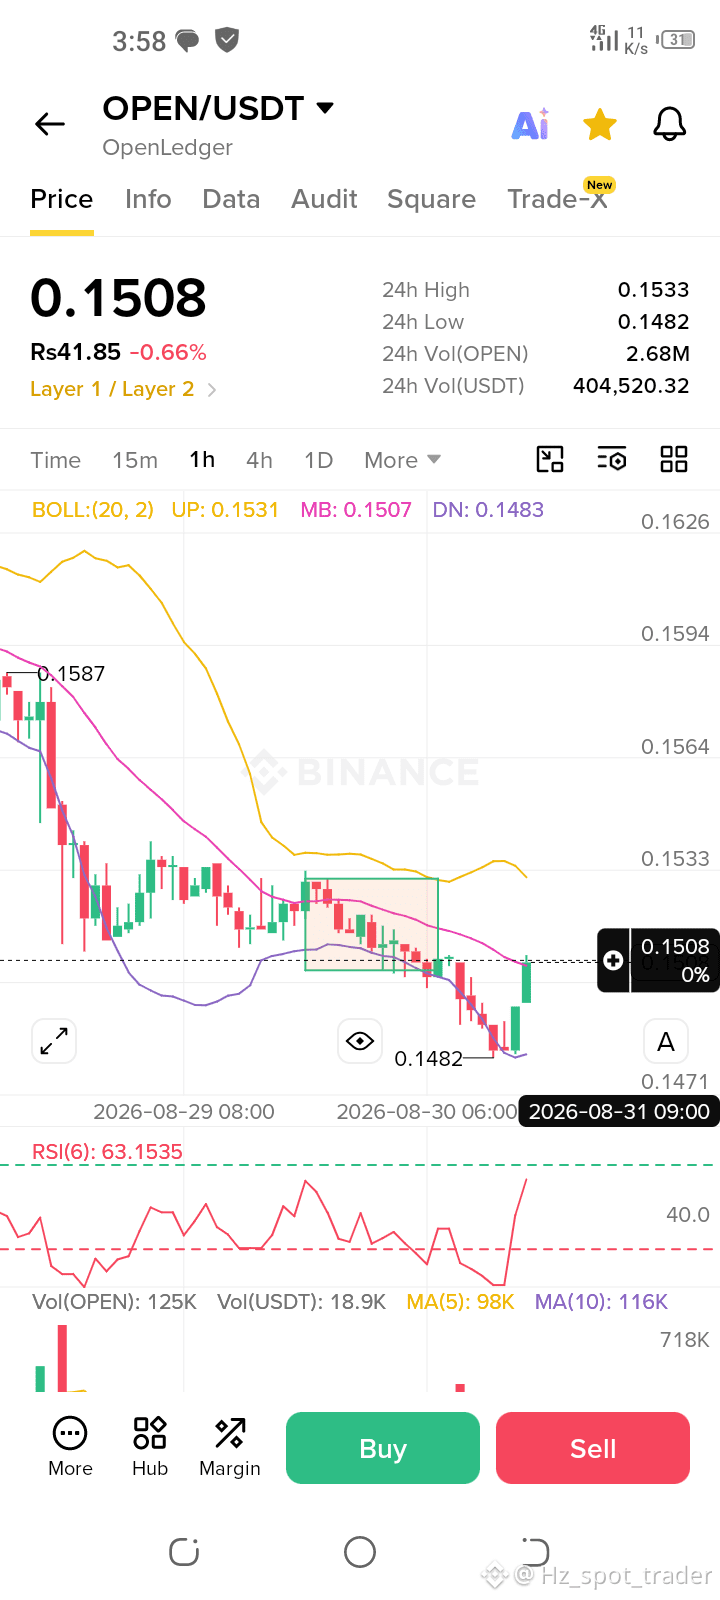Open the chart drawing tools icon

550,459
